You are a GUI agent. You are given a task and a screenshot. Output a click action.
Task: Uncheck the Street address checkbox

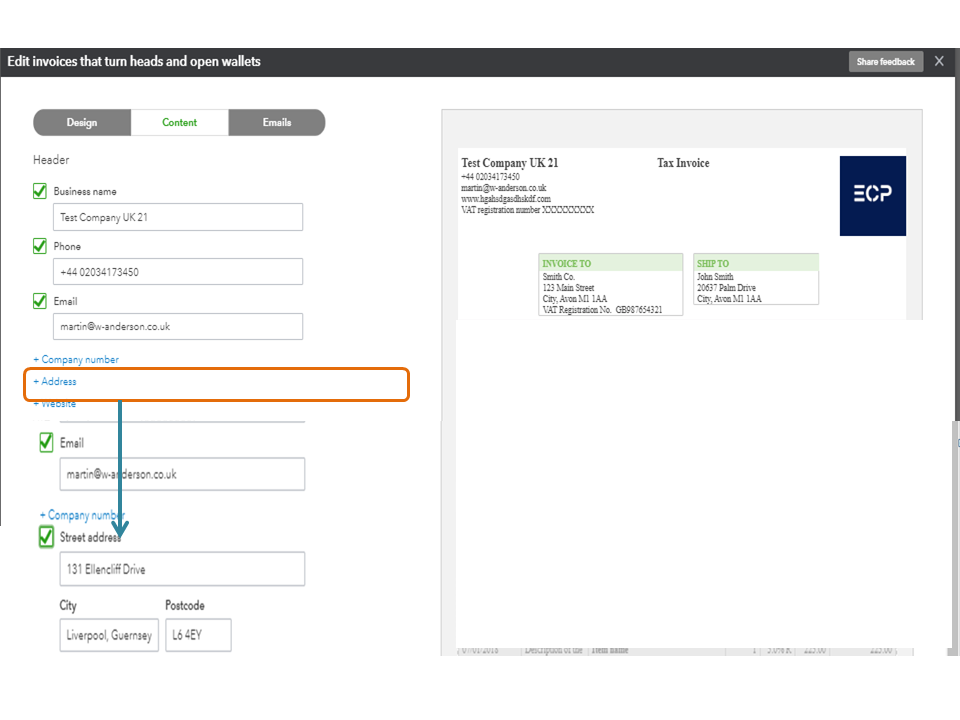tap(46, 537)
